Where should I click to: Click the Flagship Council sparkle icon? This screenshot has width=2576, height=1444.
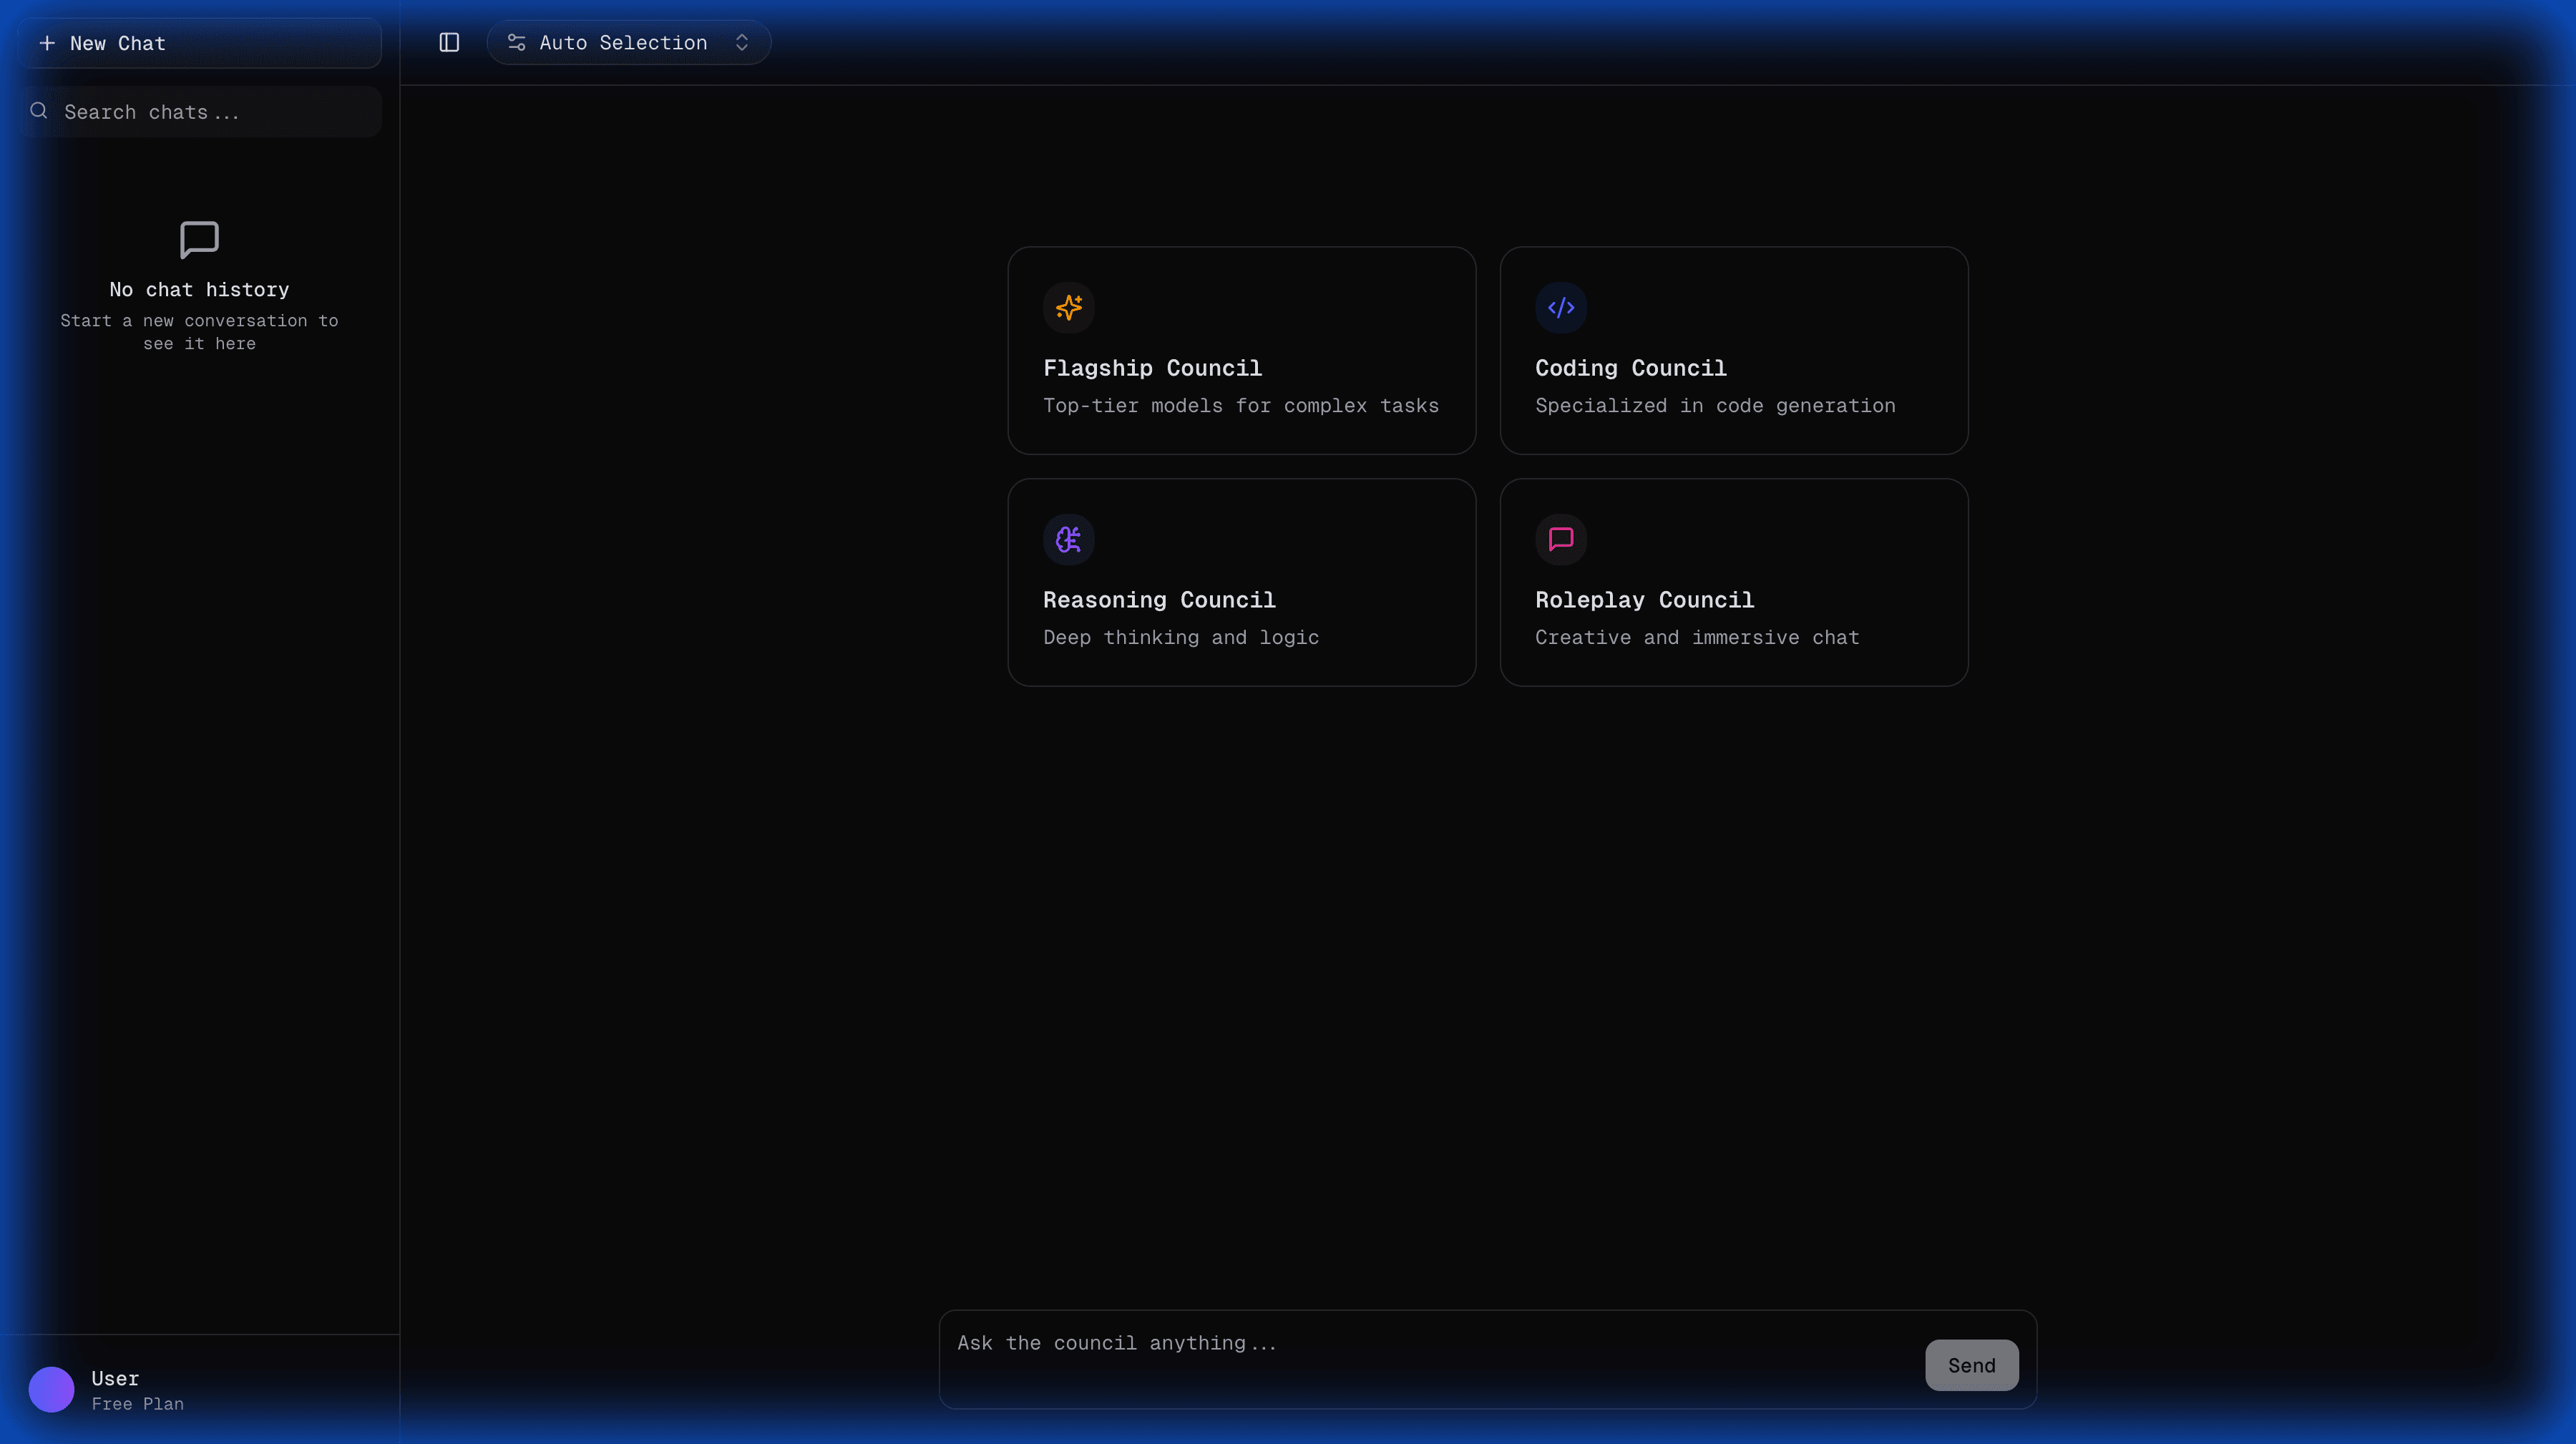point(1068,307)
